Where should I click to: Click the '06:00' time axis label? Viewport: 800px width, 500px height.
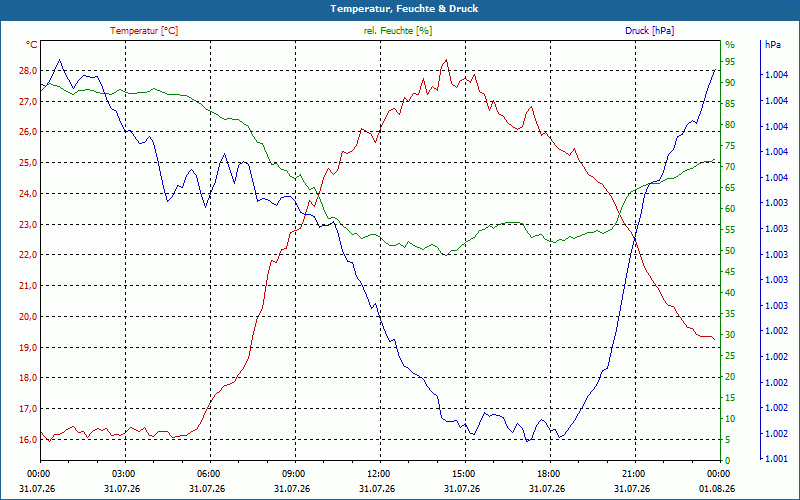click(210, 474)
